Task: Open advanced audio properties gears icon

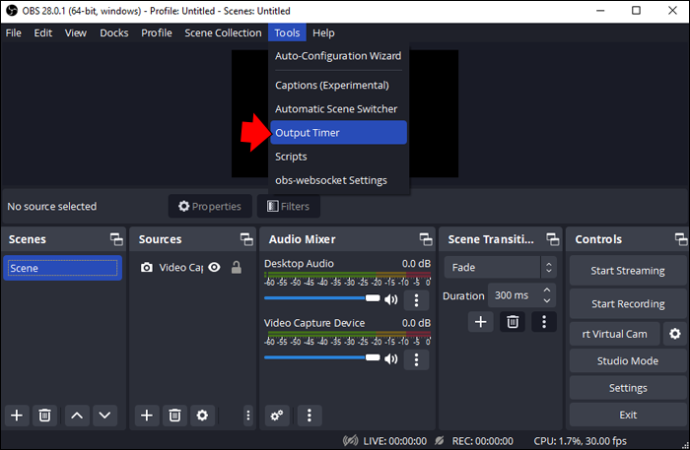Action: coord(277,415)
